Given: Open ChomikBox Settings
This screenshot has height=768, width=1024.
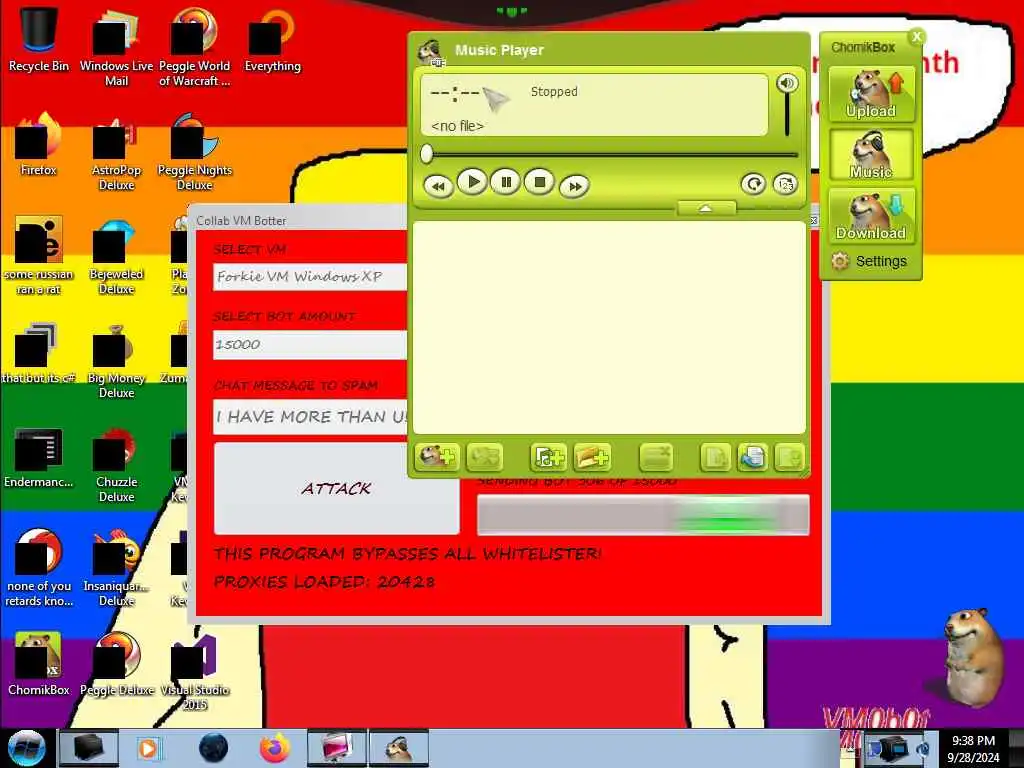Looking at the screenshot, I should (869, 261).
